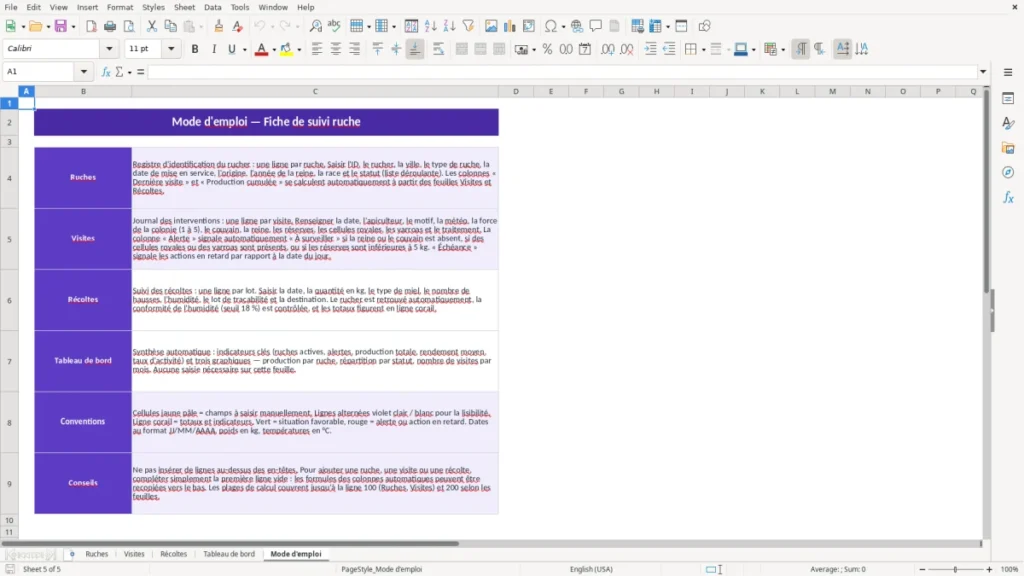Viewport: 1024px width, 576px height.
Task: Toggle Underline formatting
Action: 232,49
